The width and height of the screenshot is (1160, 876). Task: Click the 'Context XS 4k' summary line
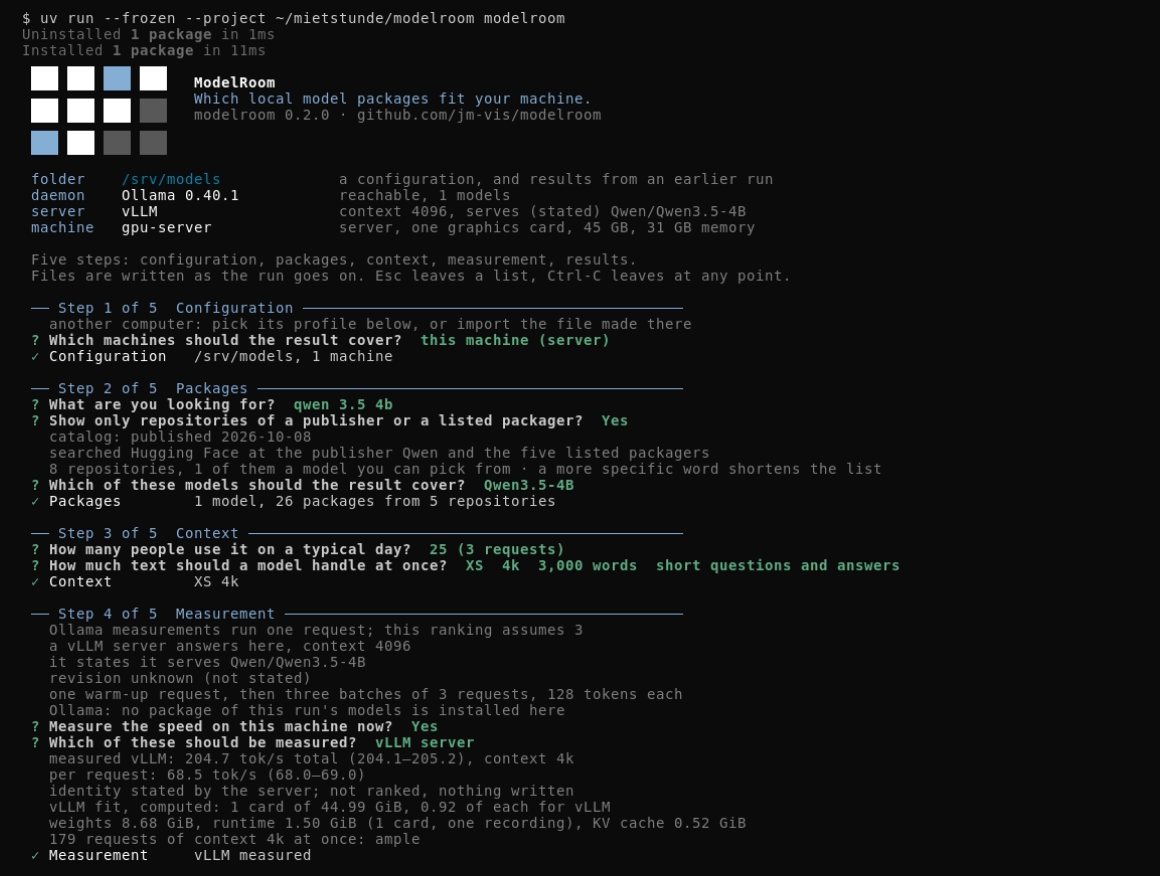(x=135, y=582)
